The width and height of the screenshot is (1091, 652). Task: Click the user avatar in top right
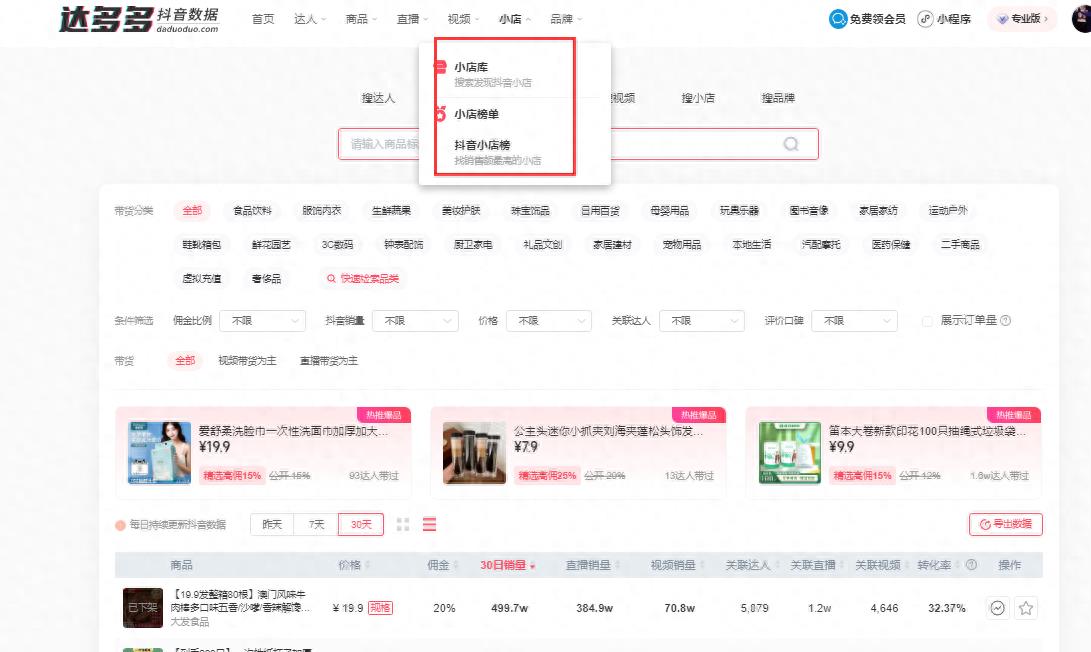1082,19
